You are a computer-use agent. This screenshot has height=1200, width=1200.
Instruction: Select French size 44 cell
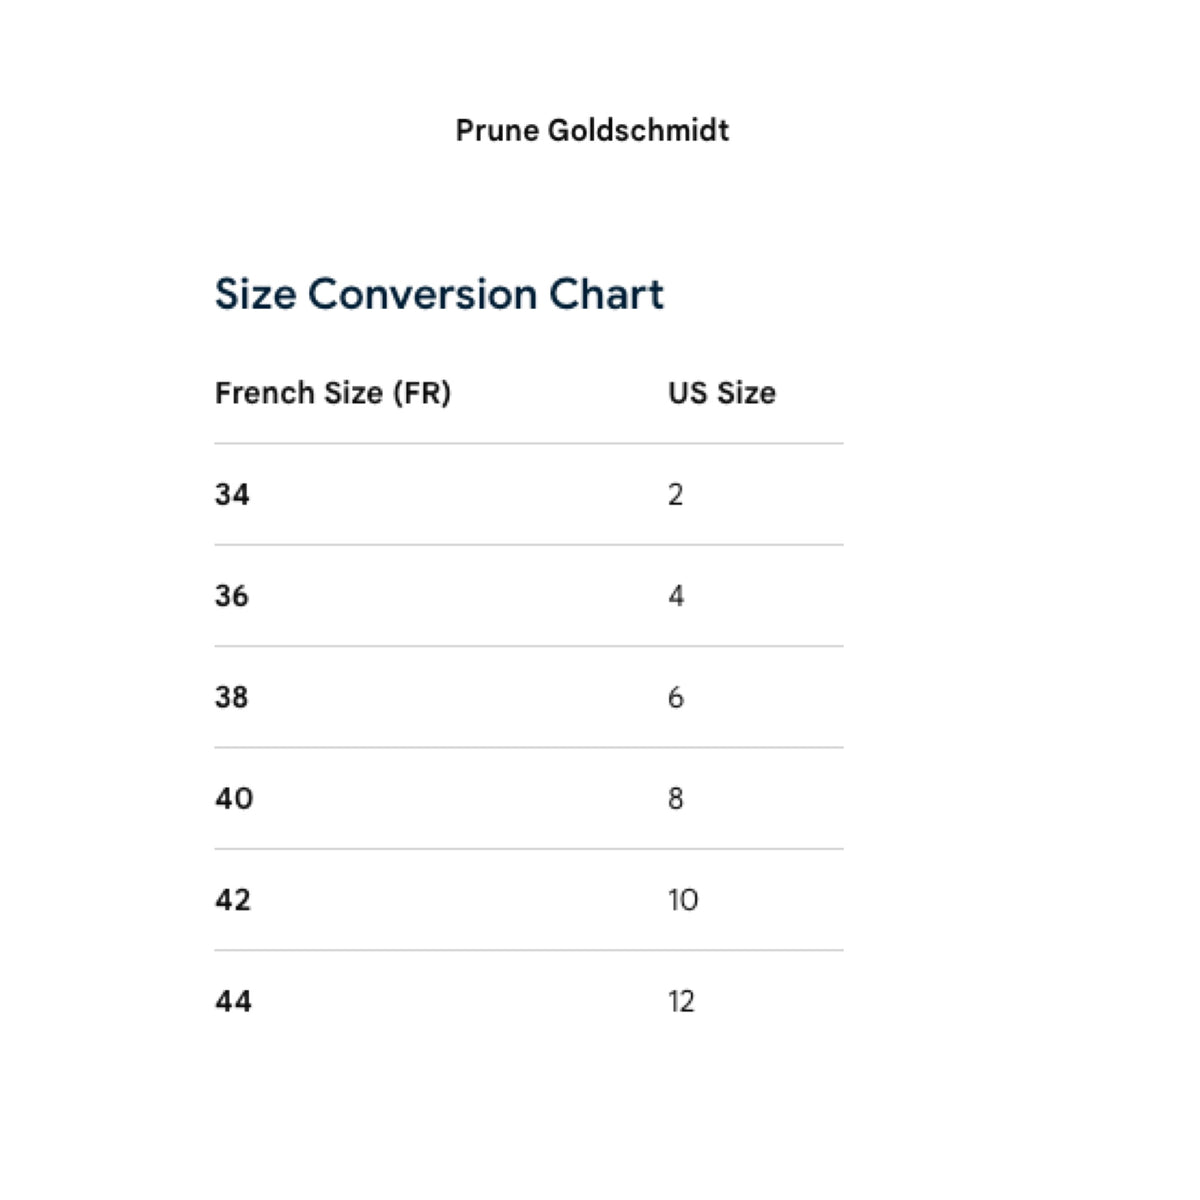tap(233, 1001)
